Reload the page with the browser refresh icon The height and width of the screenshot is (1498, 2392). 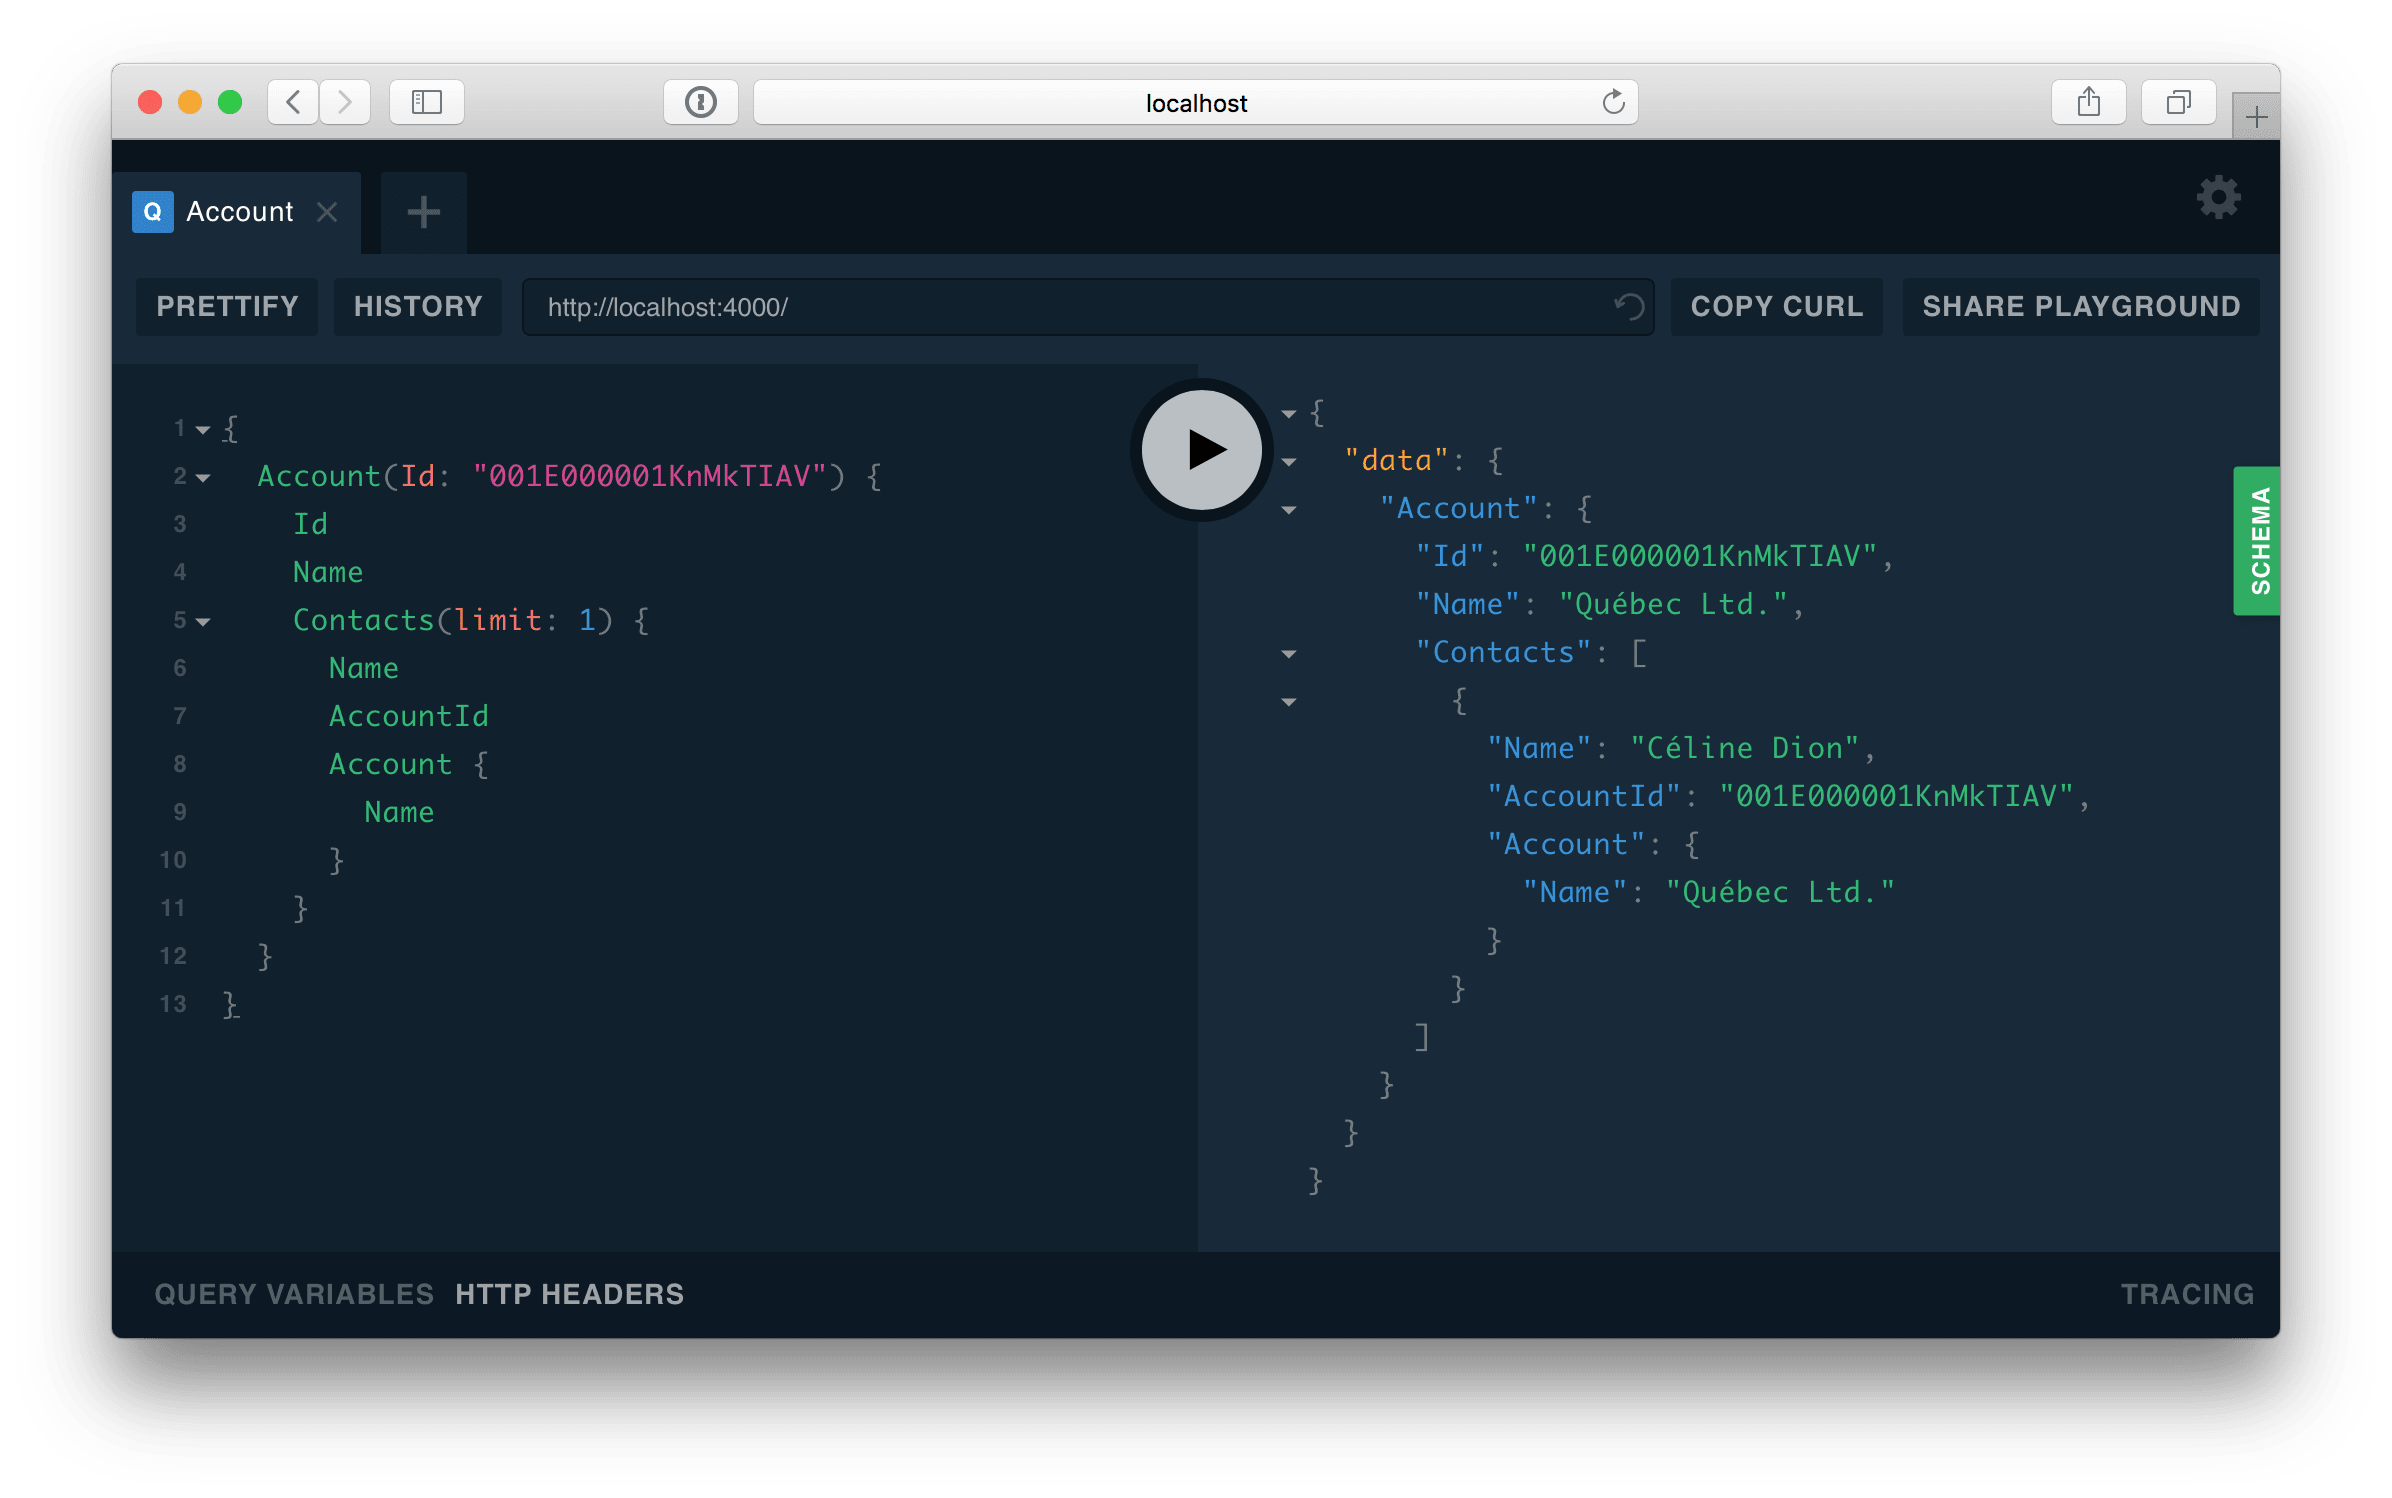pos(1614,101)
